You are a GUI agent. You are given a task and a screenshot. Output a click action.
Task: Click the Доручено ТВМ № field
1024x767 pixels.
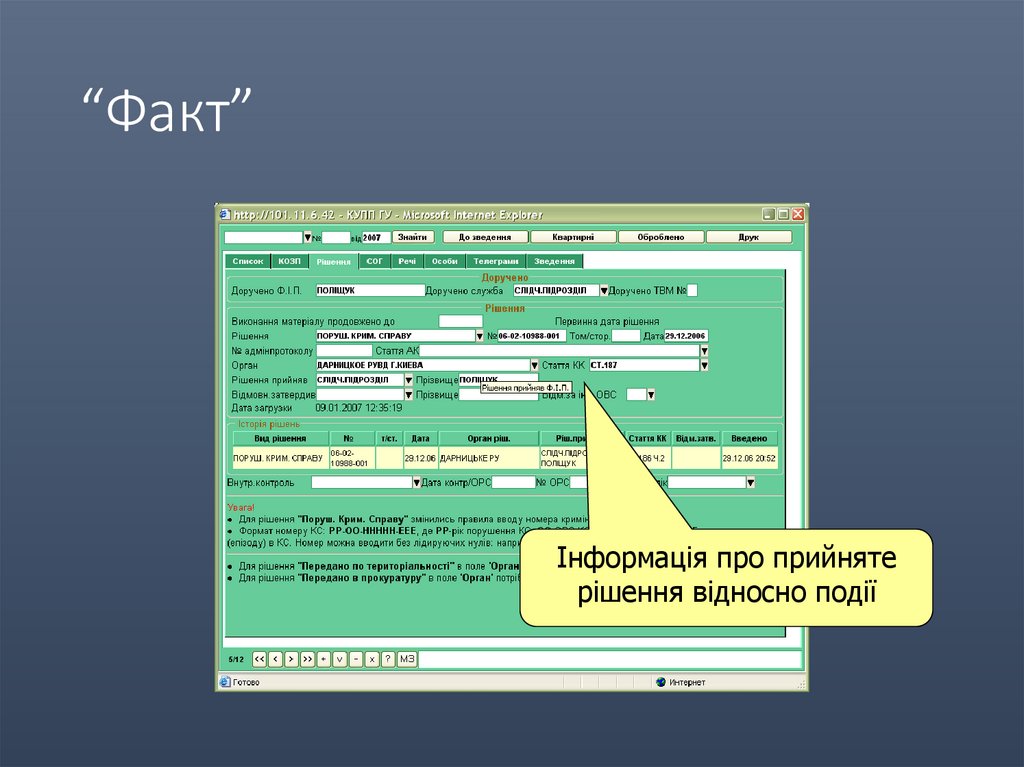click(x=692, y=291)
